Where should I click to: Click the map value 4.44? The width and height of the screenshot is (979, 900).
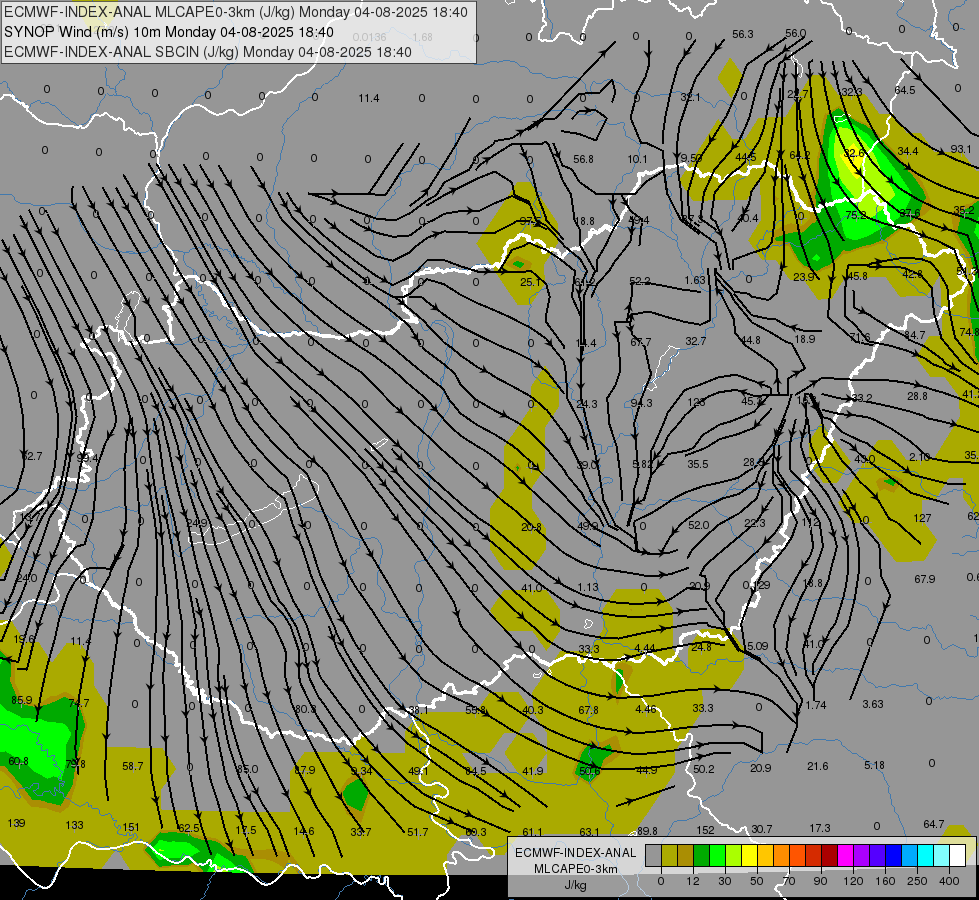644,648
